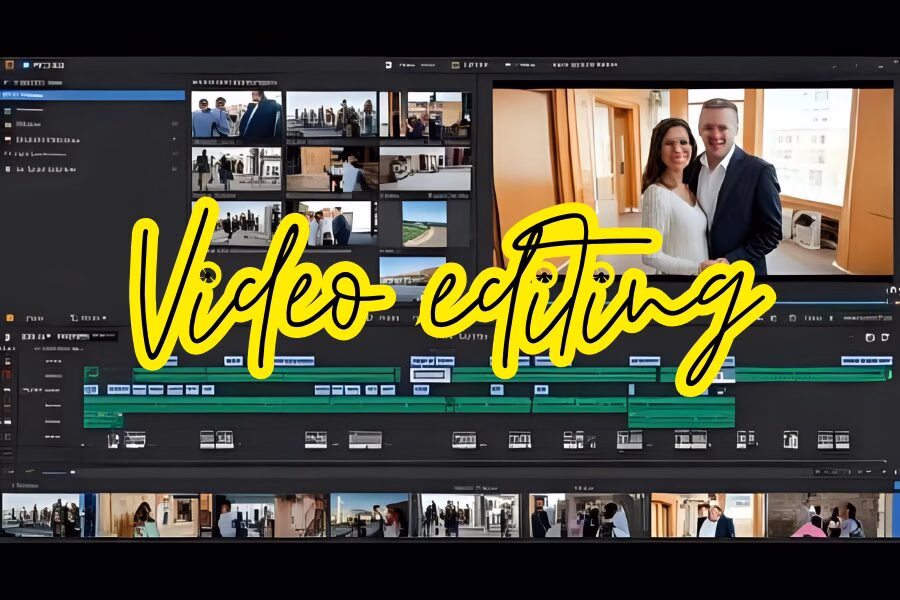Click the orange app icon in top-left corner
Viewport: 900px width, 600px height.
click(8, 65)
